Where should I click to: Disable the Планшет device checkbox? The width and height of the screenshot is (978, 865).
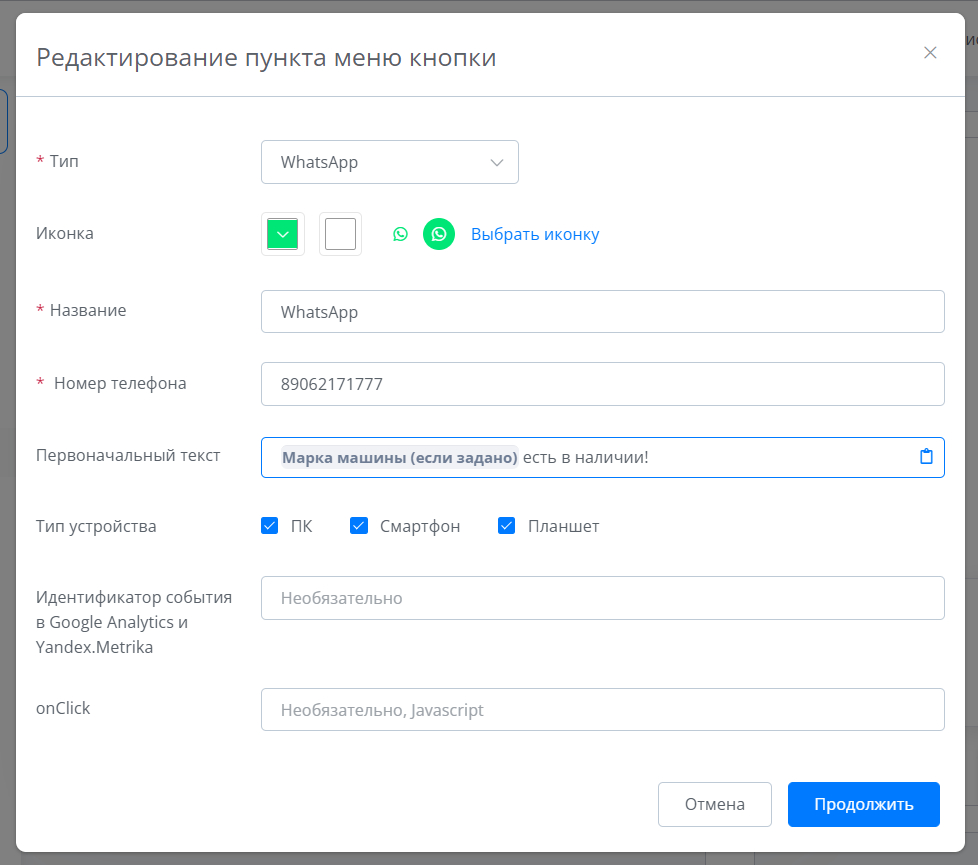[x=506, y=526]
